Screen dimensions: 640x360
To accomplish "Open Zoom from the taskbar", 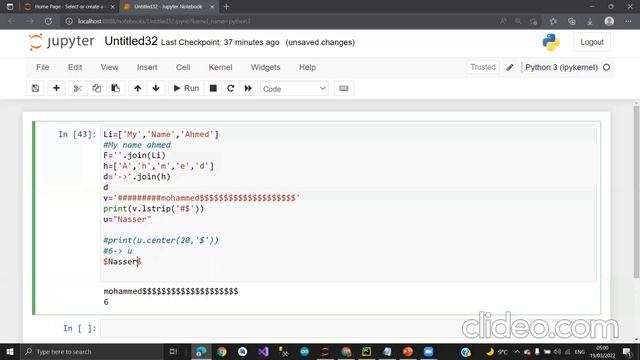I will (429, 351).
